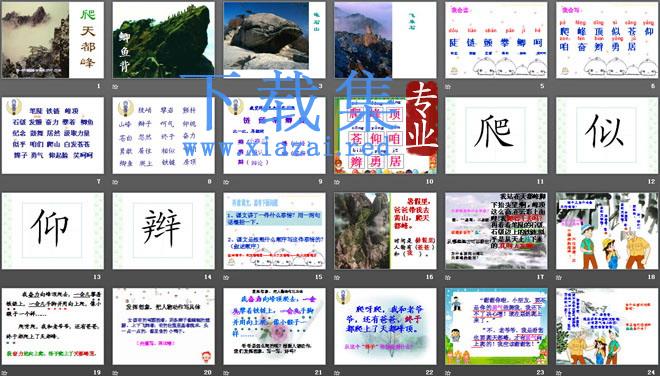
Task: Select slide 14 showing the character 辩
Action: 163,231
